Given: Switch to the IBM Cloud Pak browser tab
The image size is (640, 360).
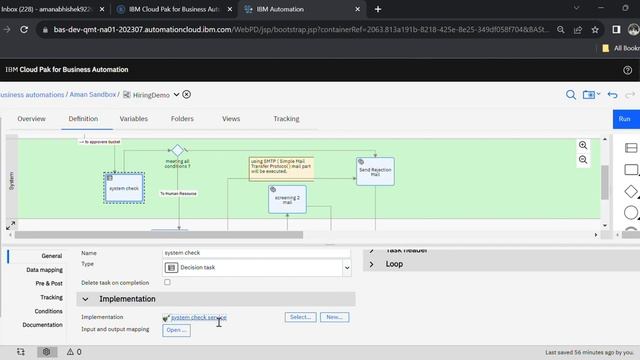Looking at the screenshot, I should pos(175,9).
